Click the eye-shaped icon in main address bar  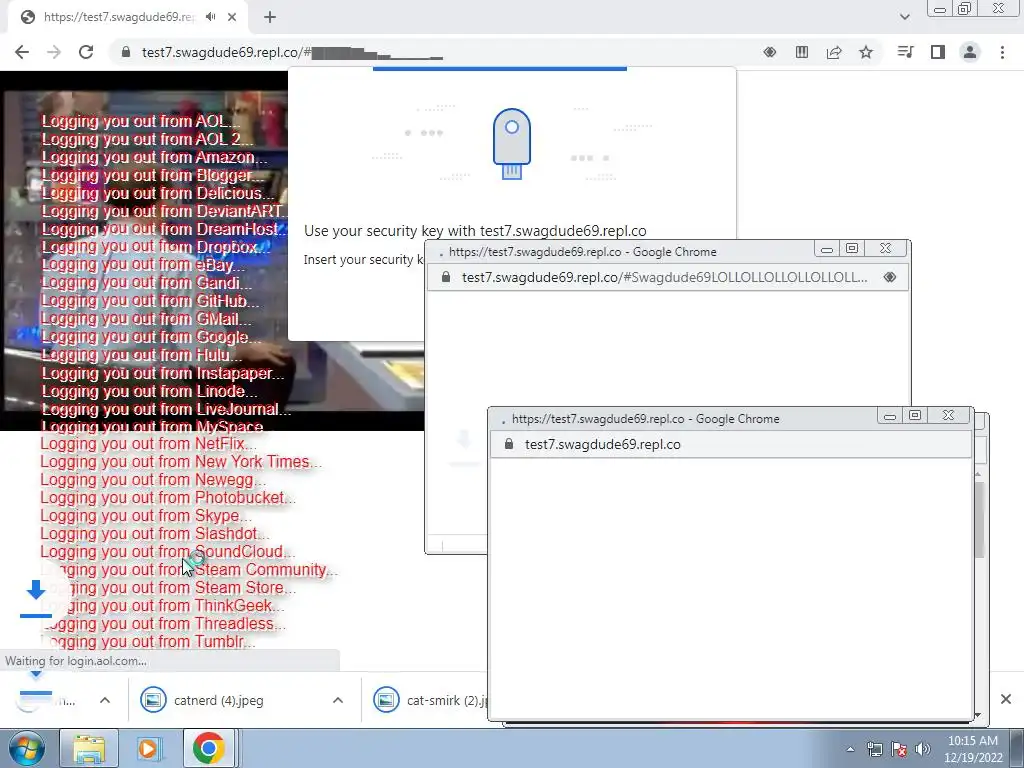pos(770,52)
